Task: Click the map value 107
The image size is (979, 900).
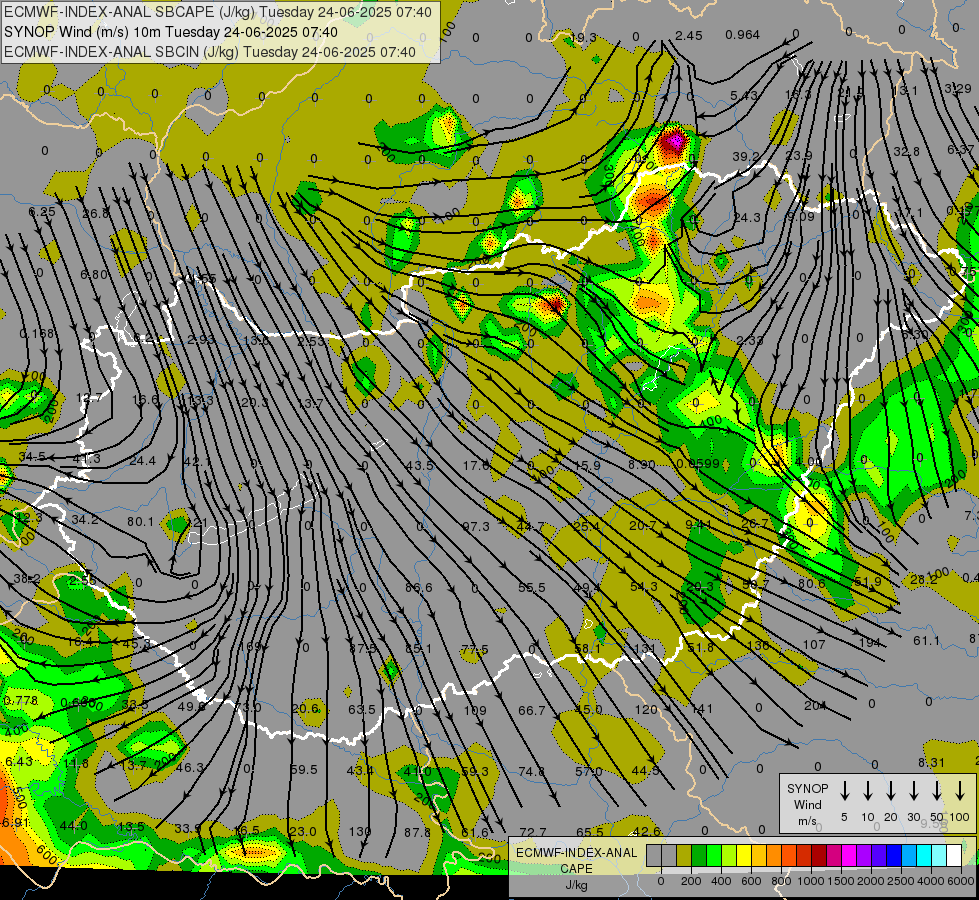Action: [x=814, y=645]
